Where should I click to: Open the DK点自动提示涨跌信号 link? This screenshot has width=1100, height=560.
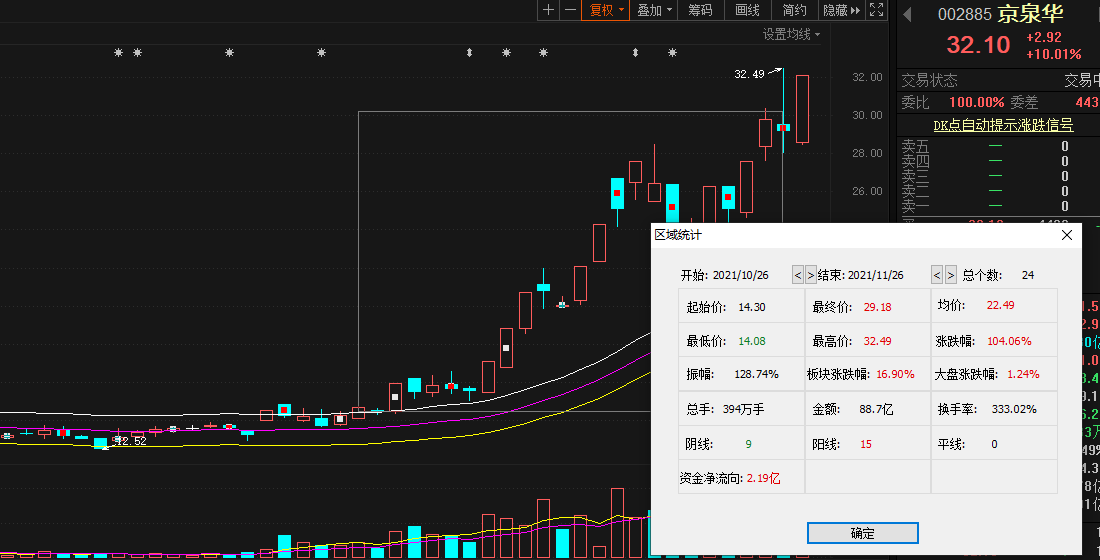coord(1002,125)
